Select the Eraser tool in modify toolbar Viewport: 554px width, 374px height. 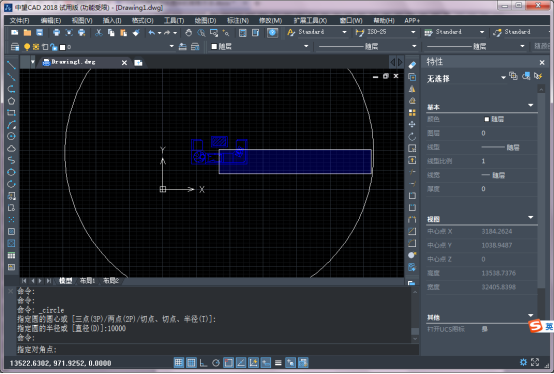pos(412,65)
